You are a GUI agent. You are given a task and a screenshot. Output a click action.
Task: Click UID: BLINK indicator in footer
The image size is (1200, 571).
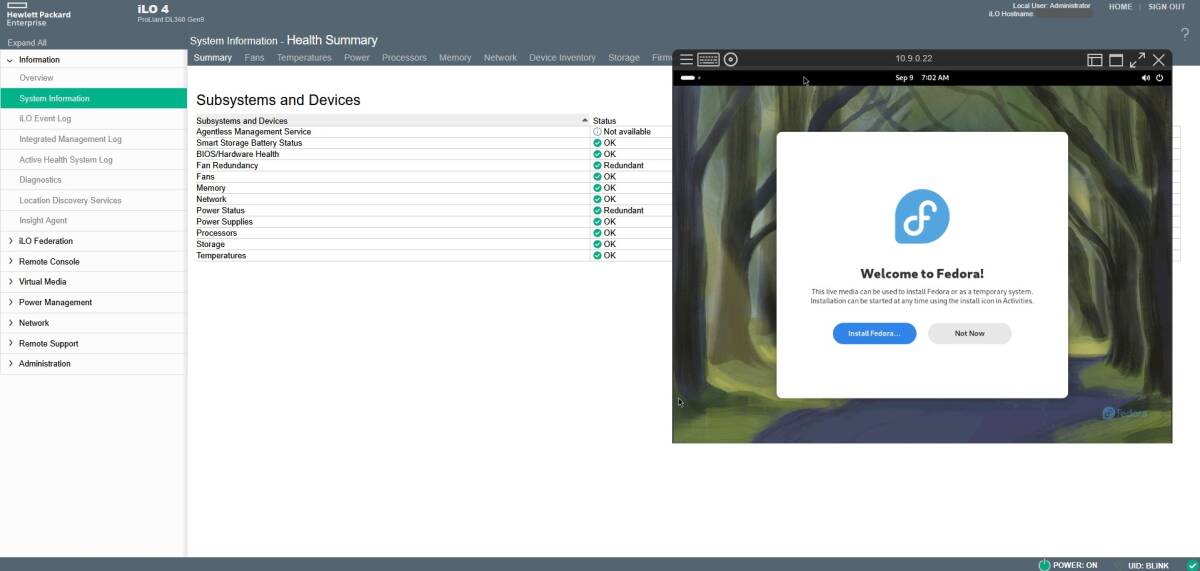pyautogui.click(x=1148, y=565)
